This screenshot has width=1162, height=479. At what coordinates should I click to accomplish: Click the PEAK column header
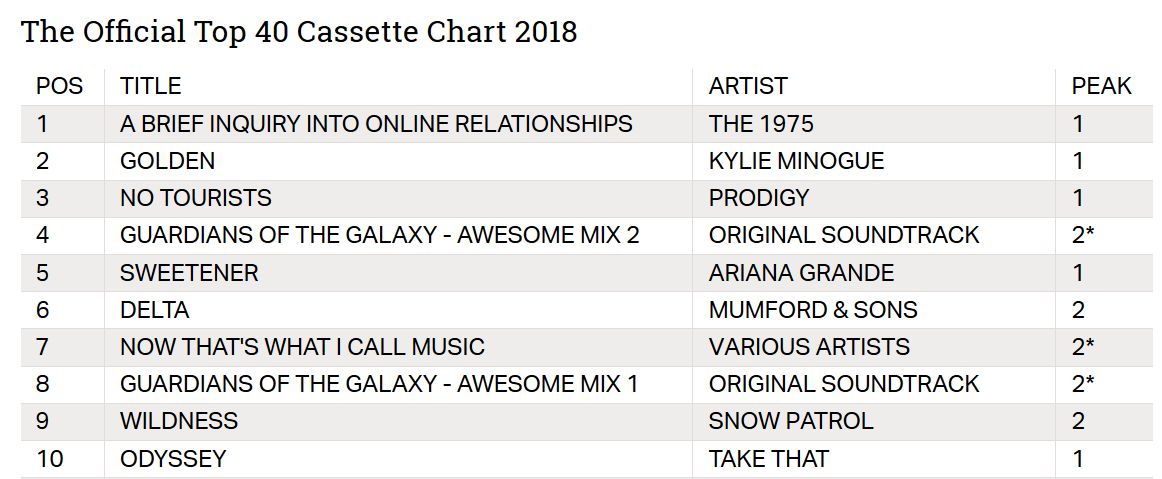[1101, 86]
